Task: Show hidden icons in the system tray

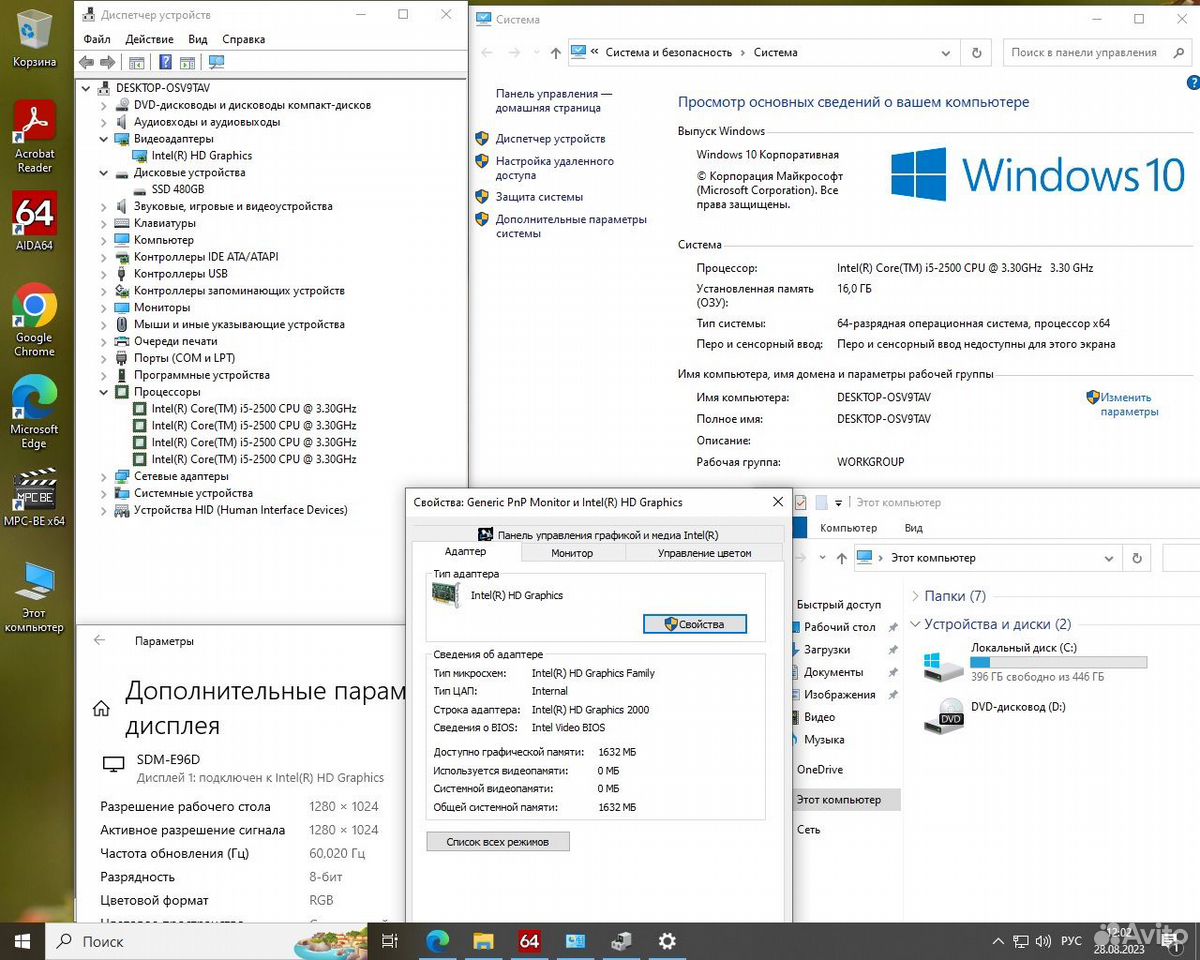Action: pyautogui.click(x=996, y=942)
